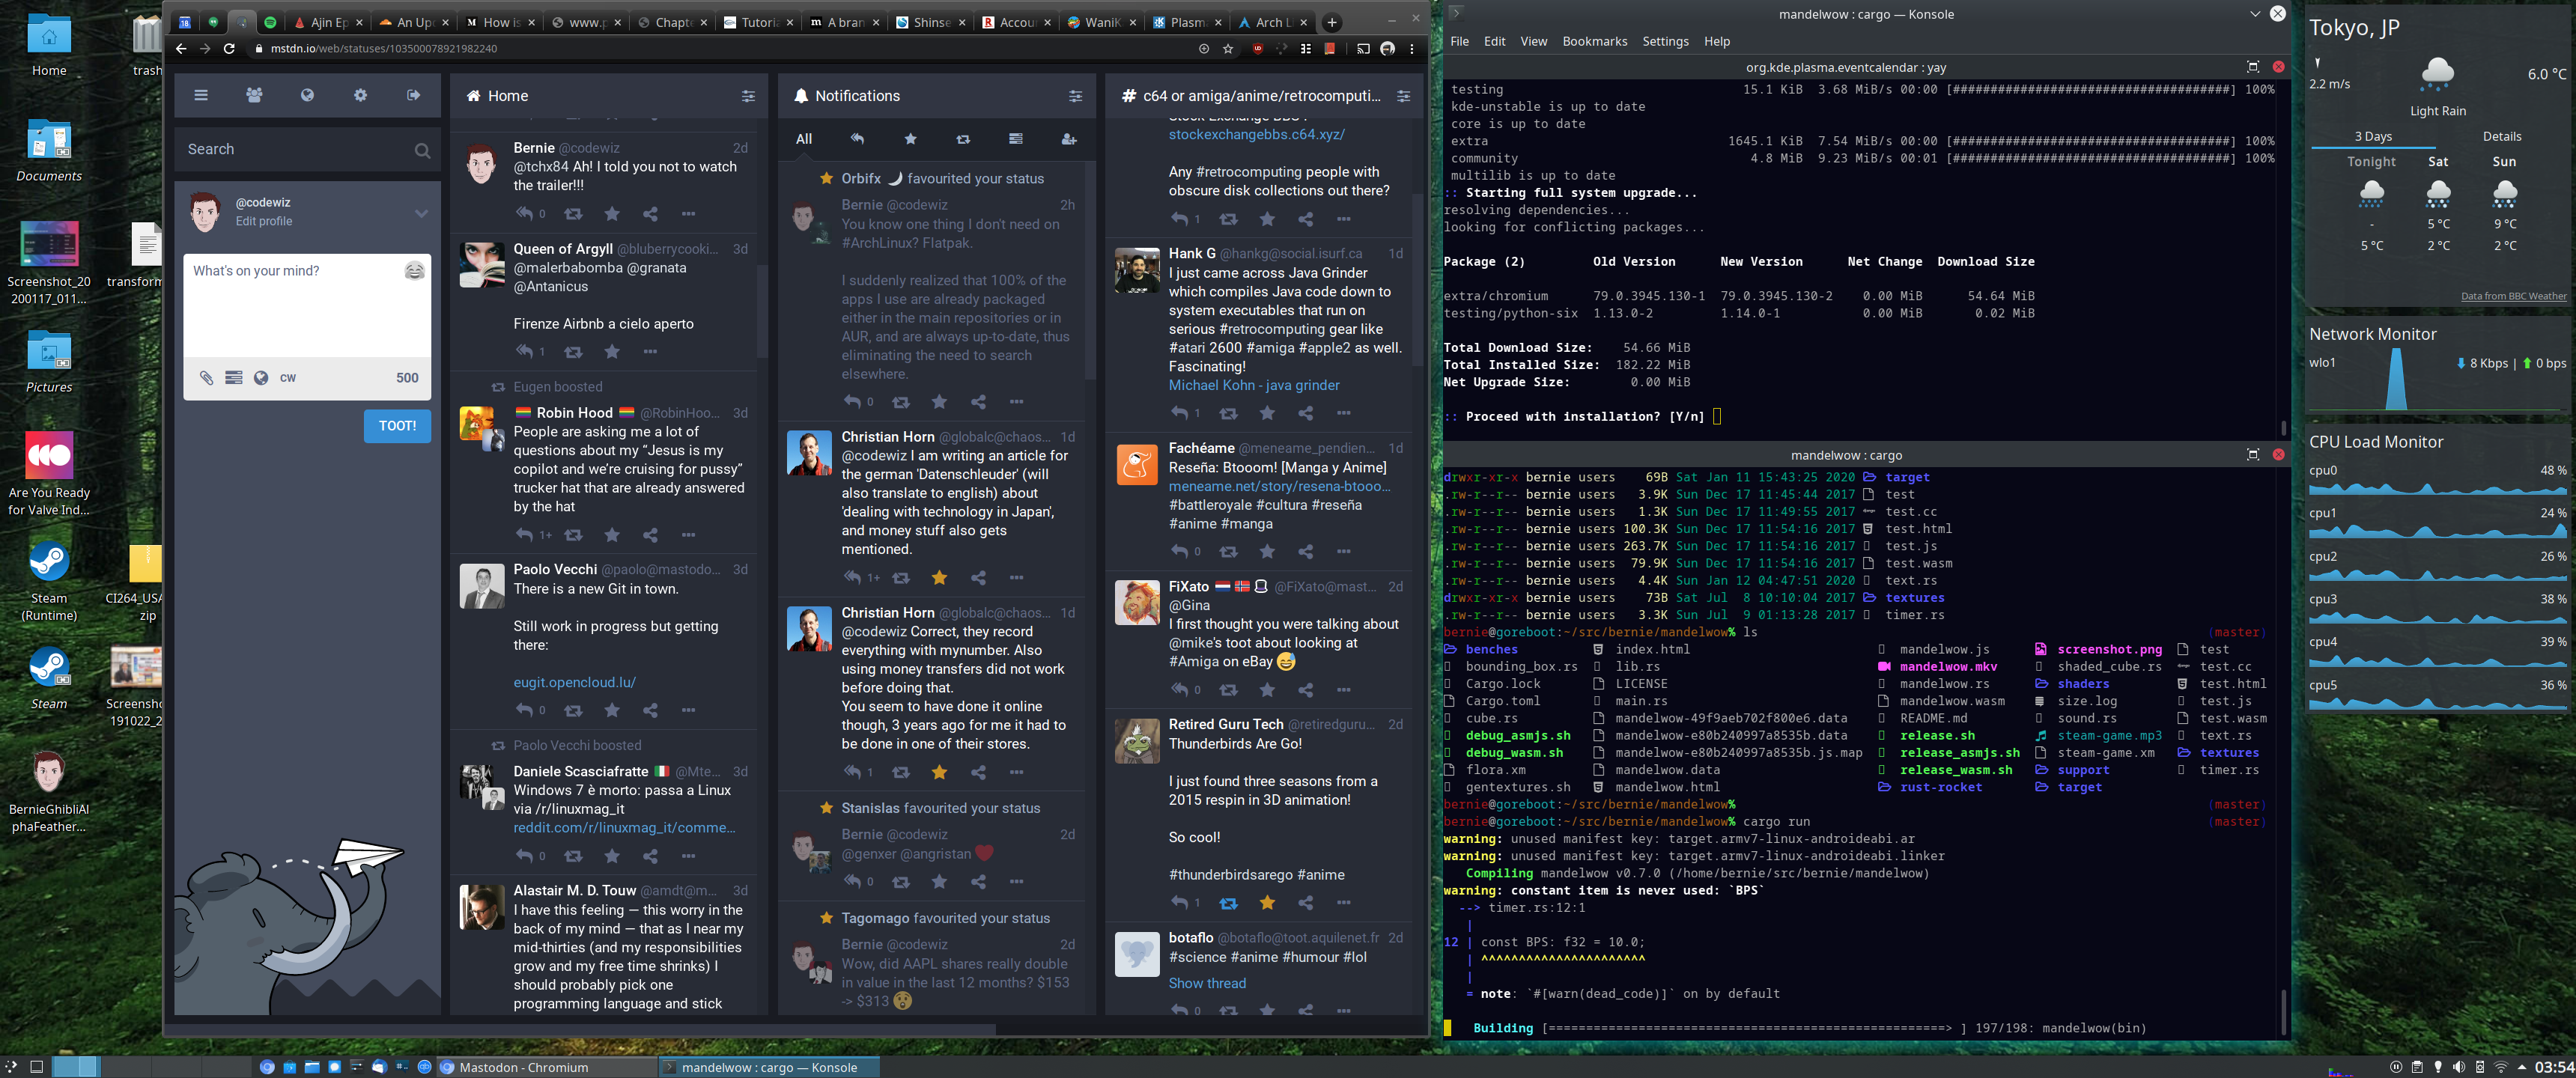
Task: Filter notifications by mentions tab
Action: pos(857,139)
